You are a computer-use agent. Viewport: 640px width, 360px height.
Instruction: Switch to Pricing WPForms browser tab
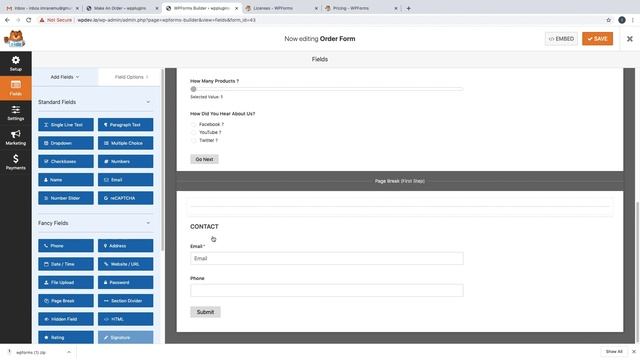[x=361, y=8]
